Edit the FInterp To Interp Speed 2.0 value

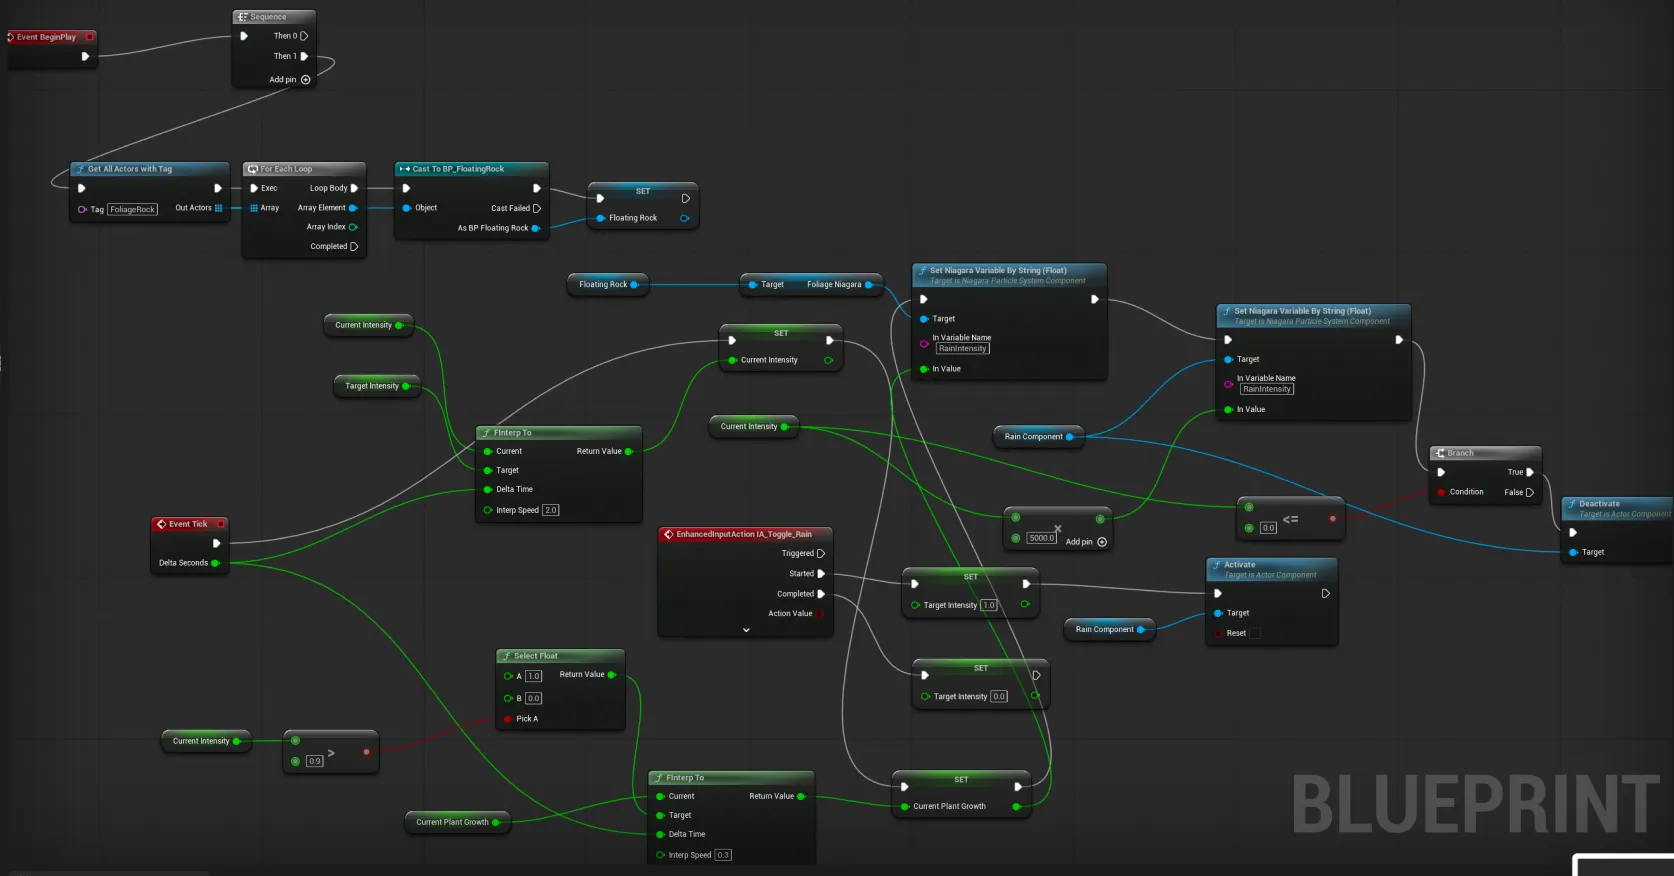551,510
